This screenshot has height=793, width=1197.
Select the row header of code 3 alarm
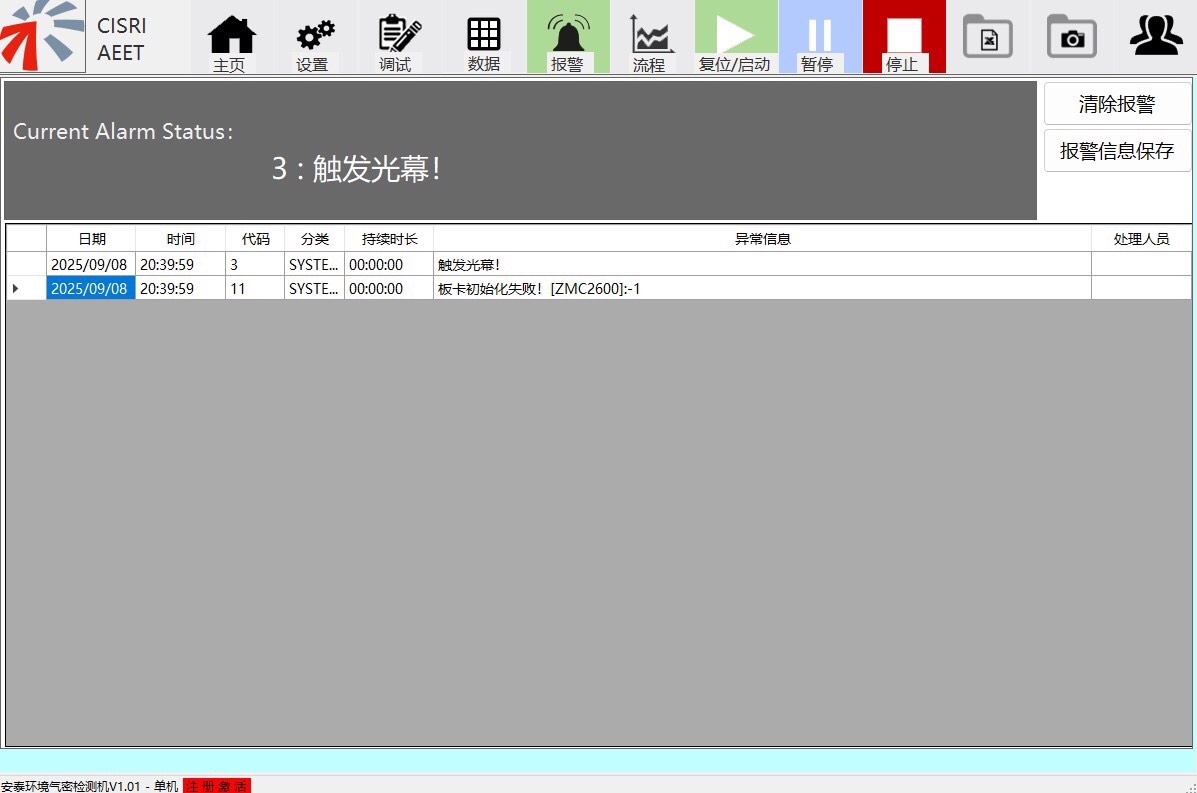point(26,264)
